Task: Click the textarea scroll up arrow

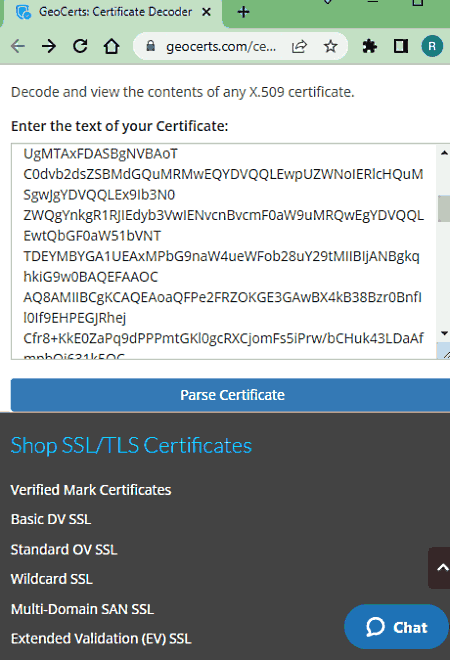Action: (x=444, y=153)
